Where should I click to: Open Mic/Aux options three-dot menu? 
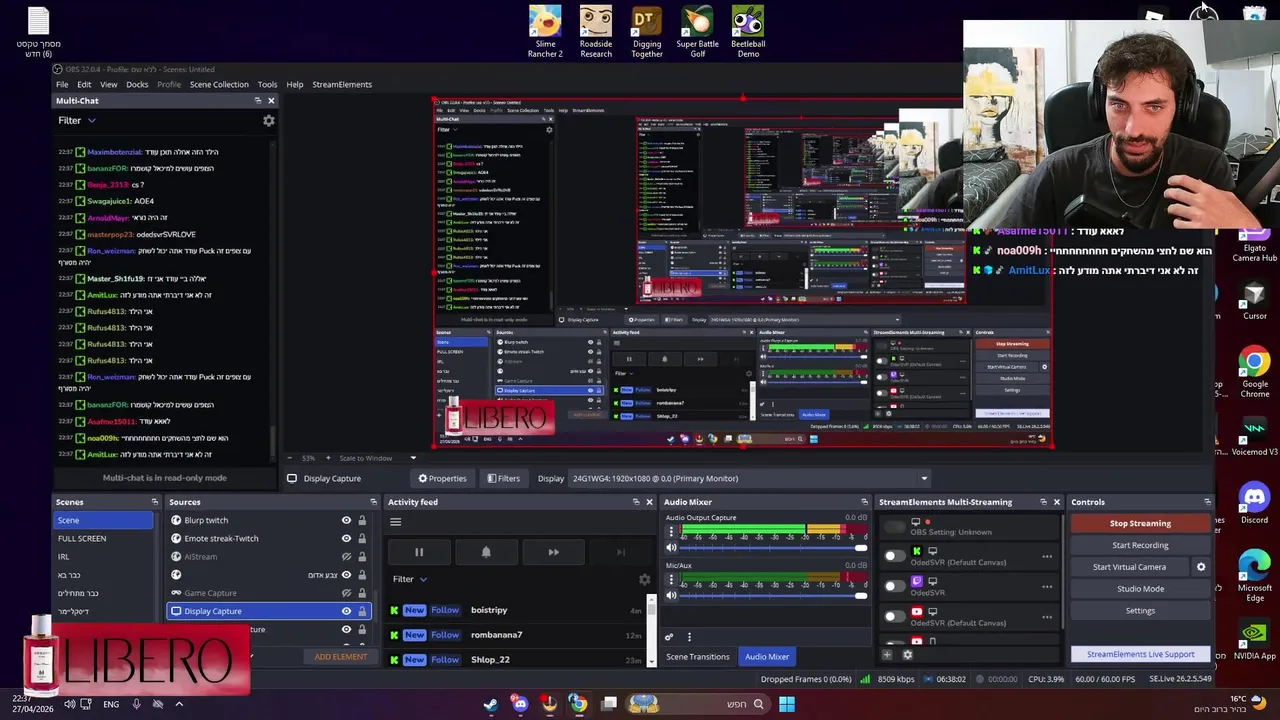coord(671,579)
